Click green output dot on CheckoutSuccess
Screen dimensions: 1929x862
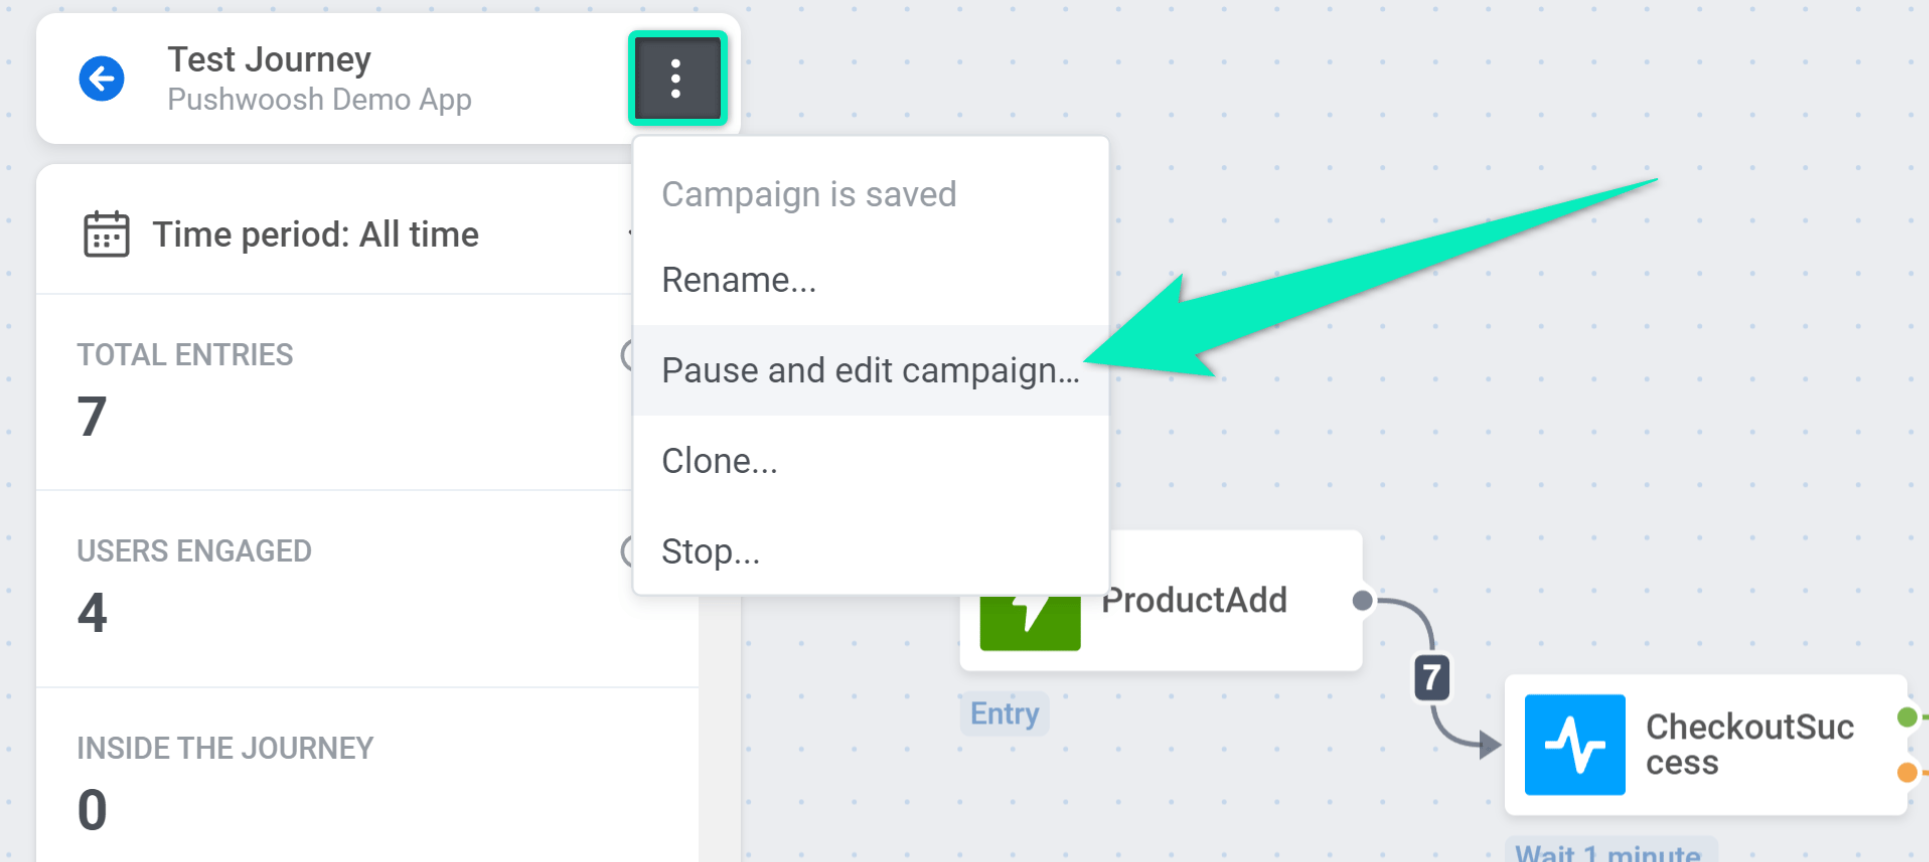tap(1907, 717)
